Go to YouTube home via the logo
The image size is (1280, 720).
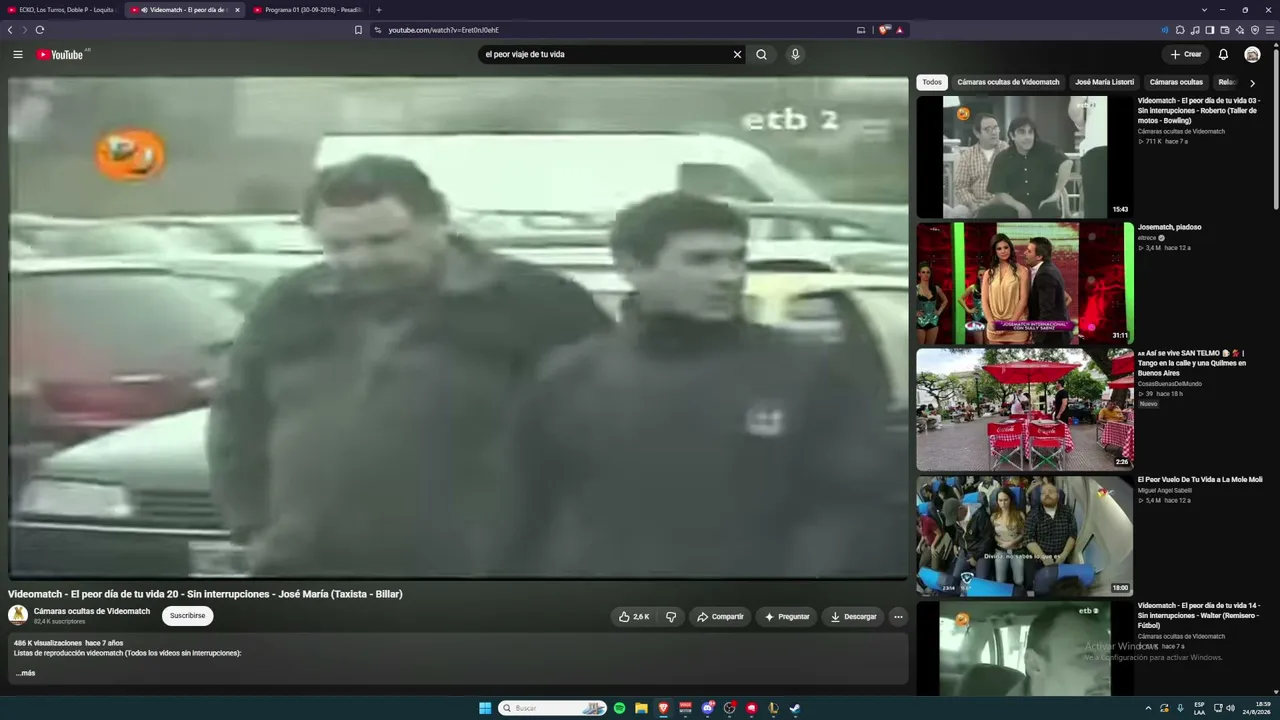(60, 55)
